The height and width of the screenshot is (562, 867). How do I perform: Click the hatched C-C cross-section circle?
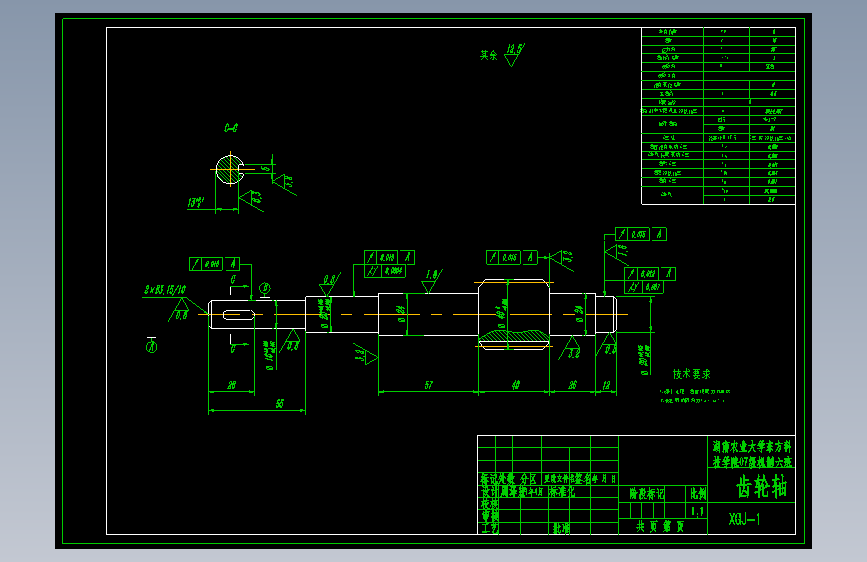click(229, 169)
